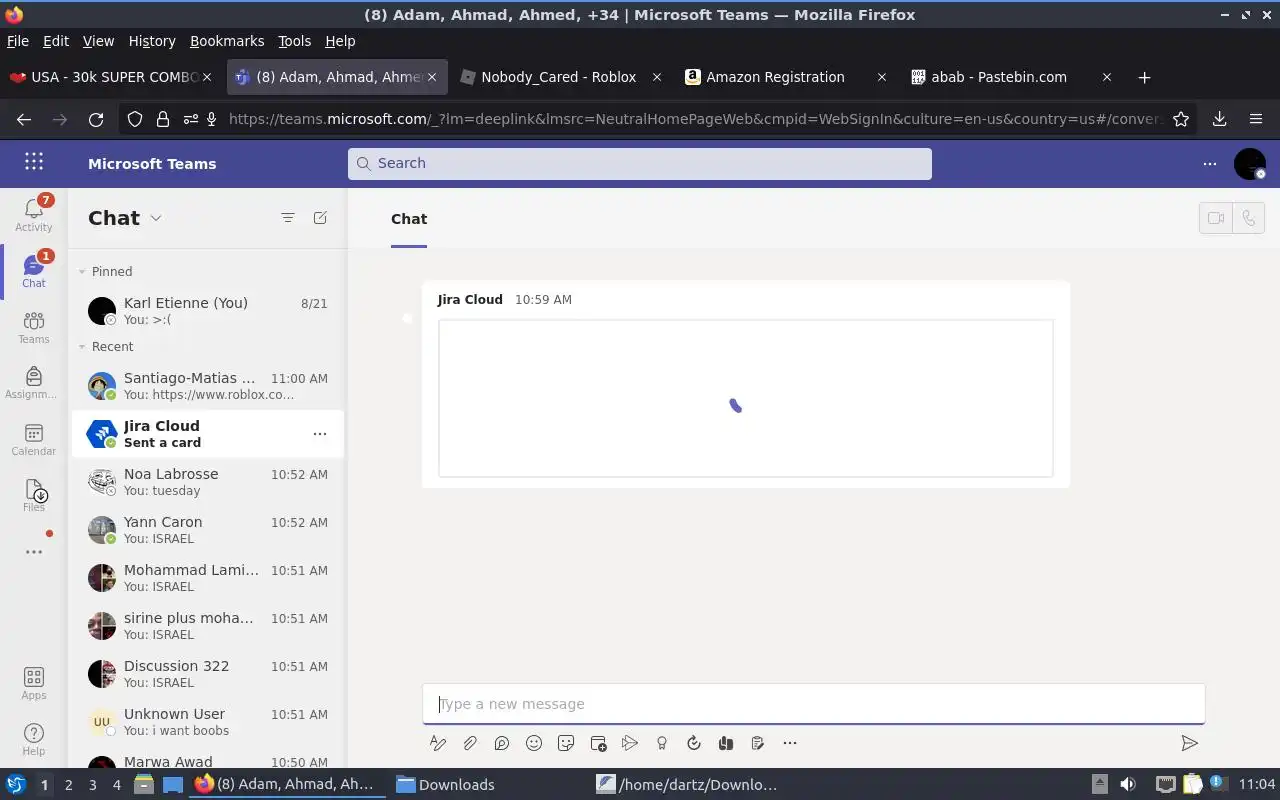Filter the chat list
The width and height of the screenshot is (1280, 800).
pyautogui.click(x=288, y=218)
